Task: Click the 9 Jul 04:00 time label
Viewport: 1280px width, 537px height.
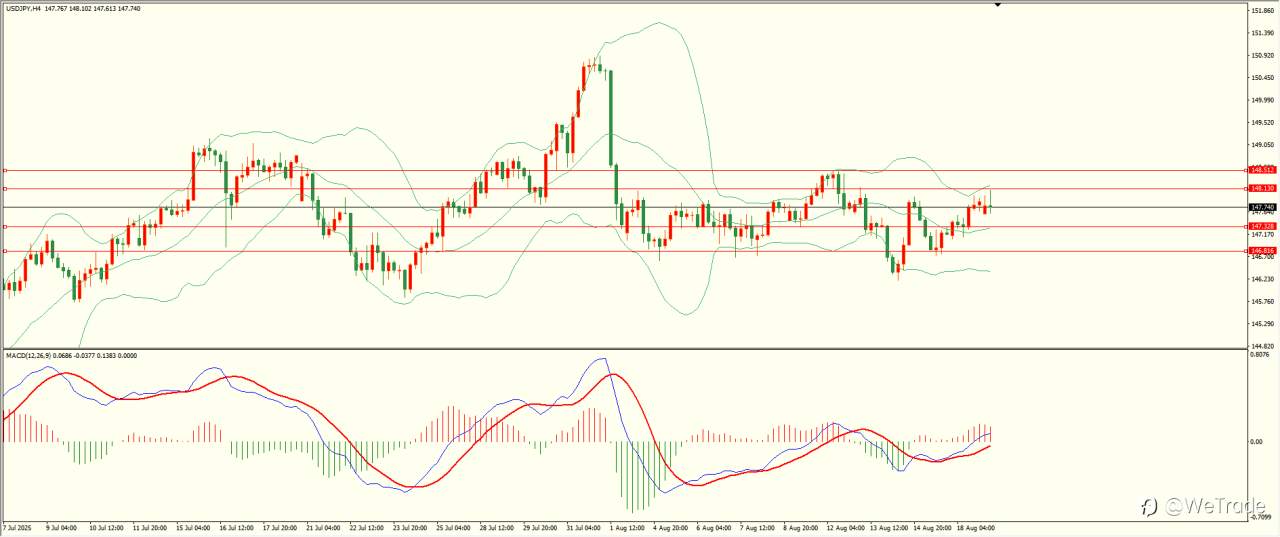Action: point(62,527)
